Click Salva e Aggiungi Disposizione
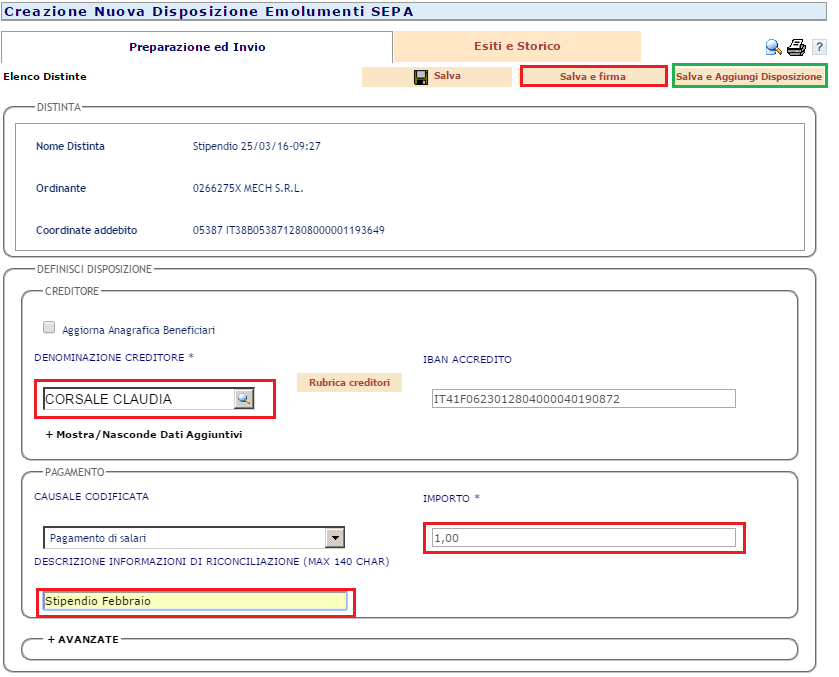Image resolution: width=839 pixels, height=677 pixels. click(x=749, y=77)
